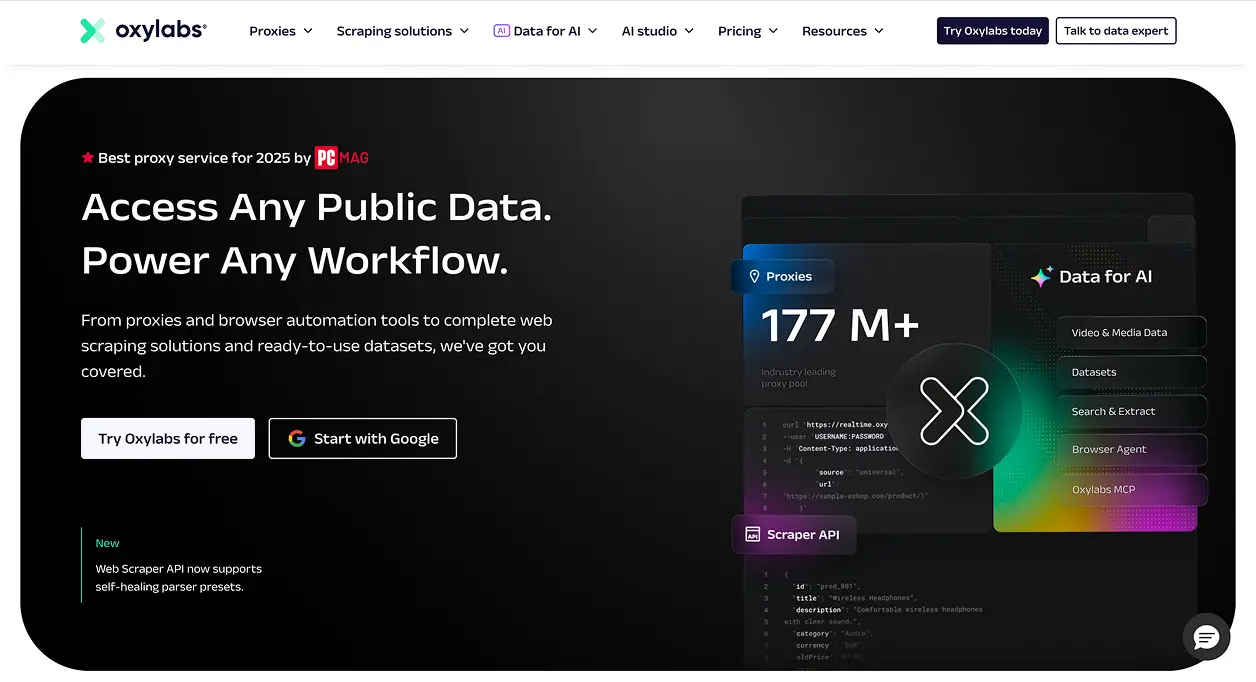Click the AI badge icon beside Data for AI

(501, 31)
